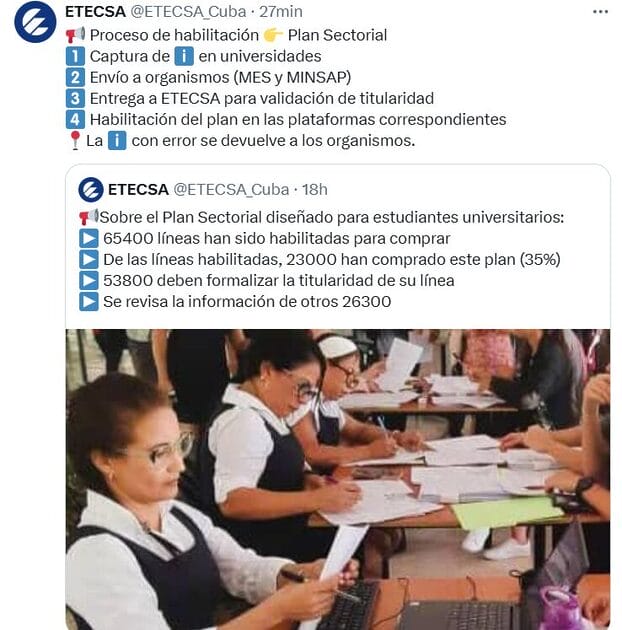Click play-arrow bullet beside '65400 líneas'
The height and width of the screenshot is (630, 622).
point(88,238)
